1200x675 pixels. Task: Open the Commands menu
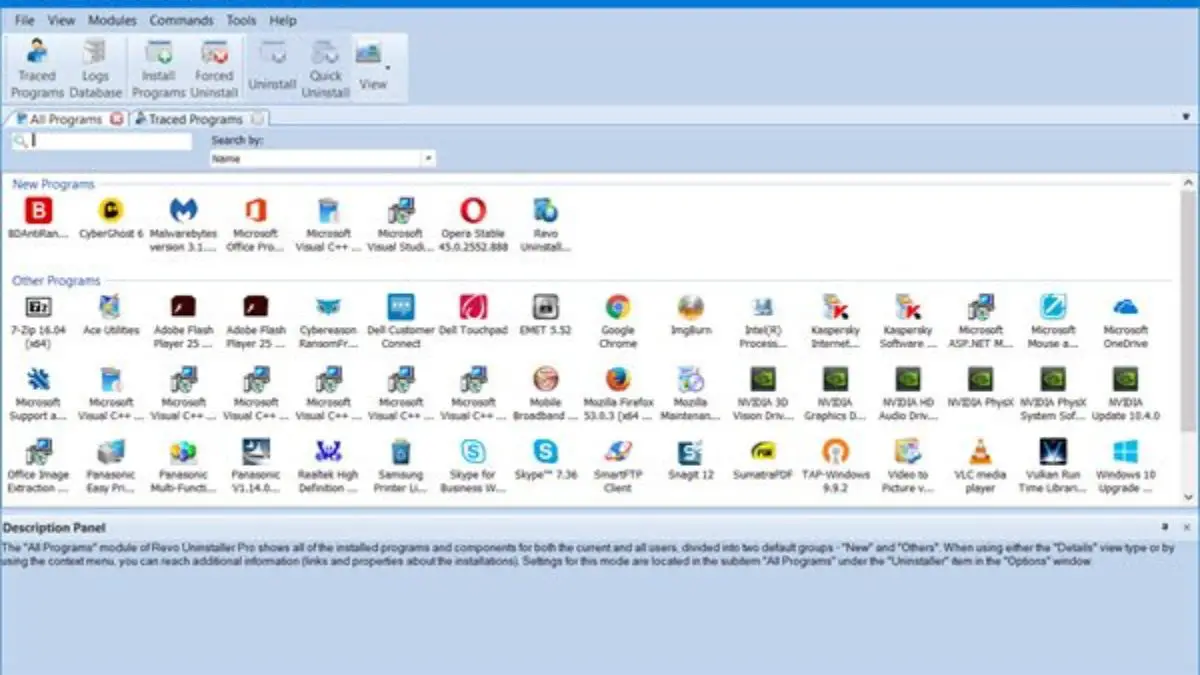tap(181, 20)
